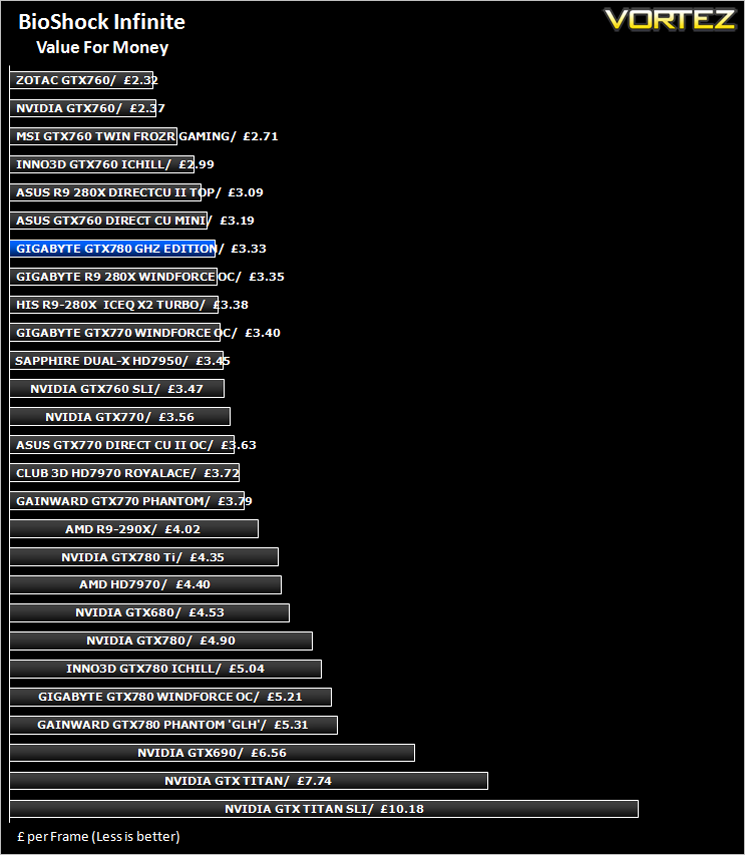Image resolution: width=745 pixels, height=855 pixels.
Task: Select the NVIDIA GTX680 £4.53 bar
Action: pyautogui.click(x=150, y=613)
